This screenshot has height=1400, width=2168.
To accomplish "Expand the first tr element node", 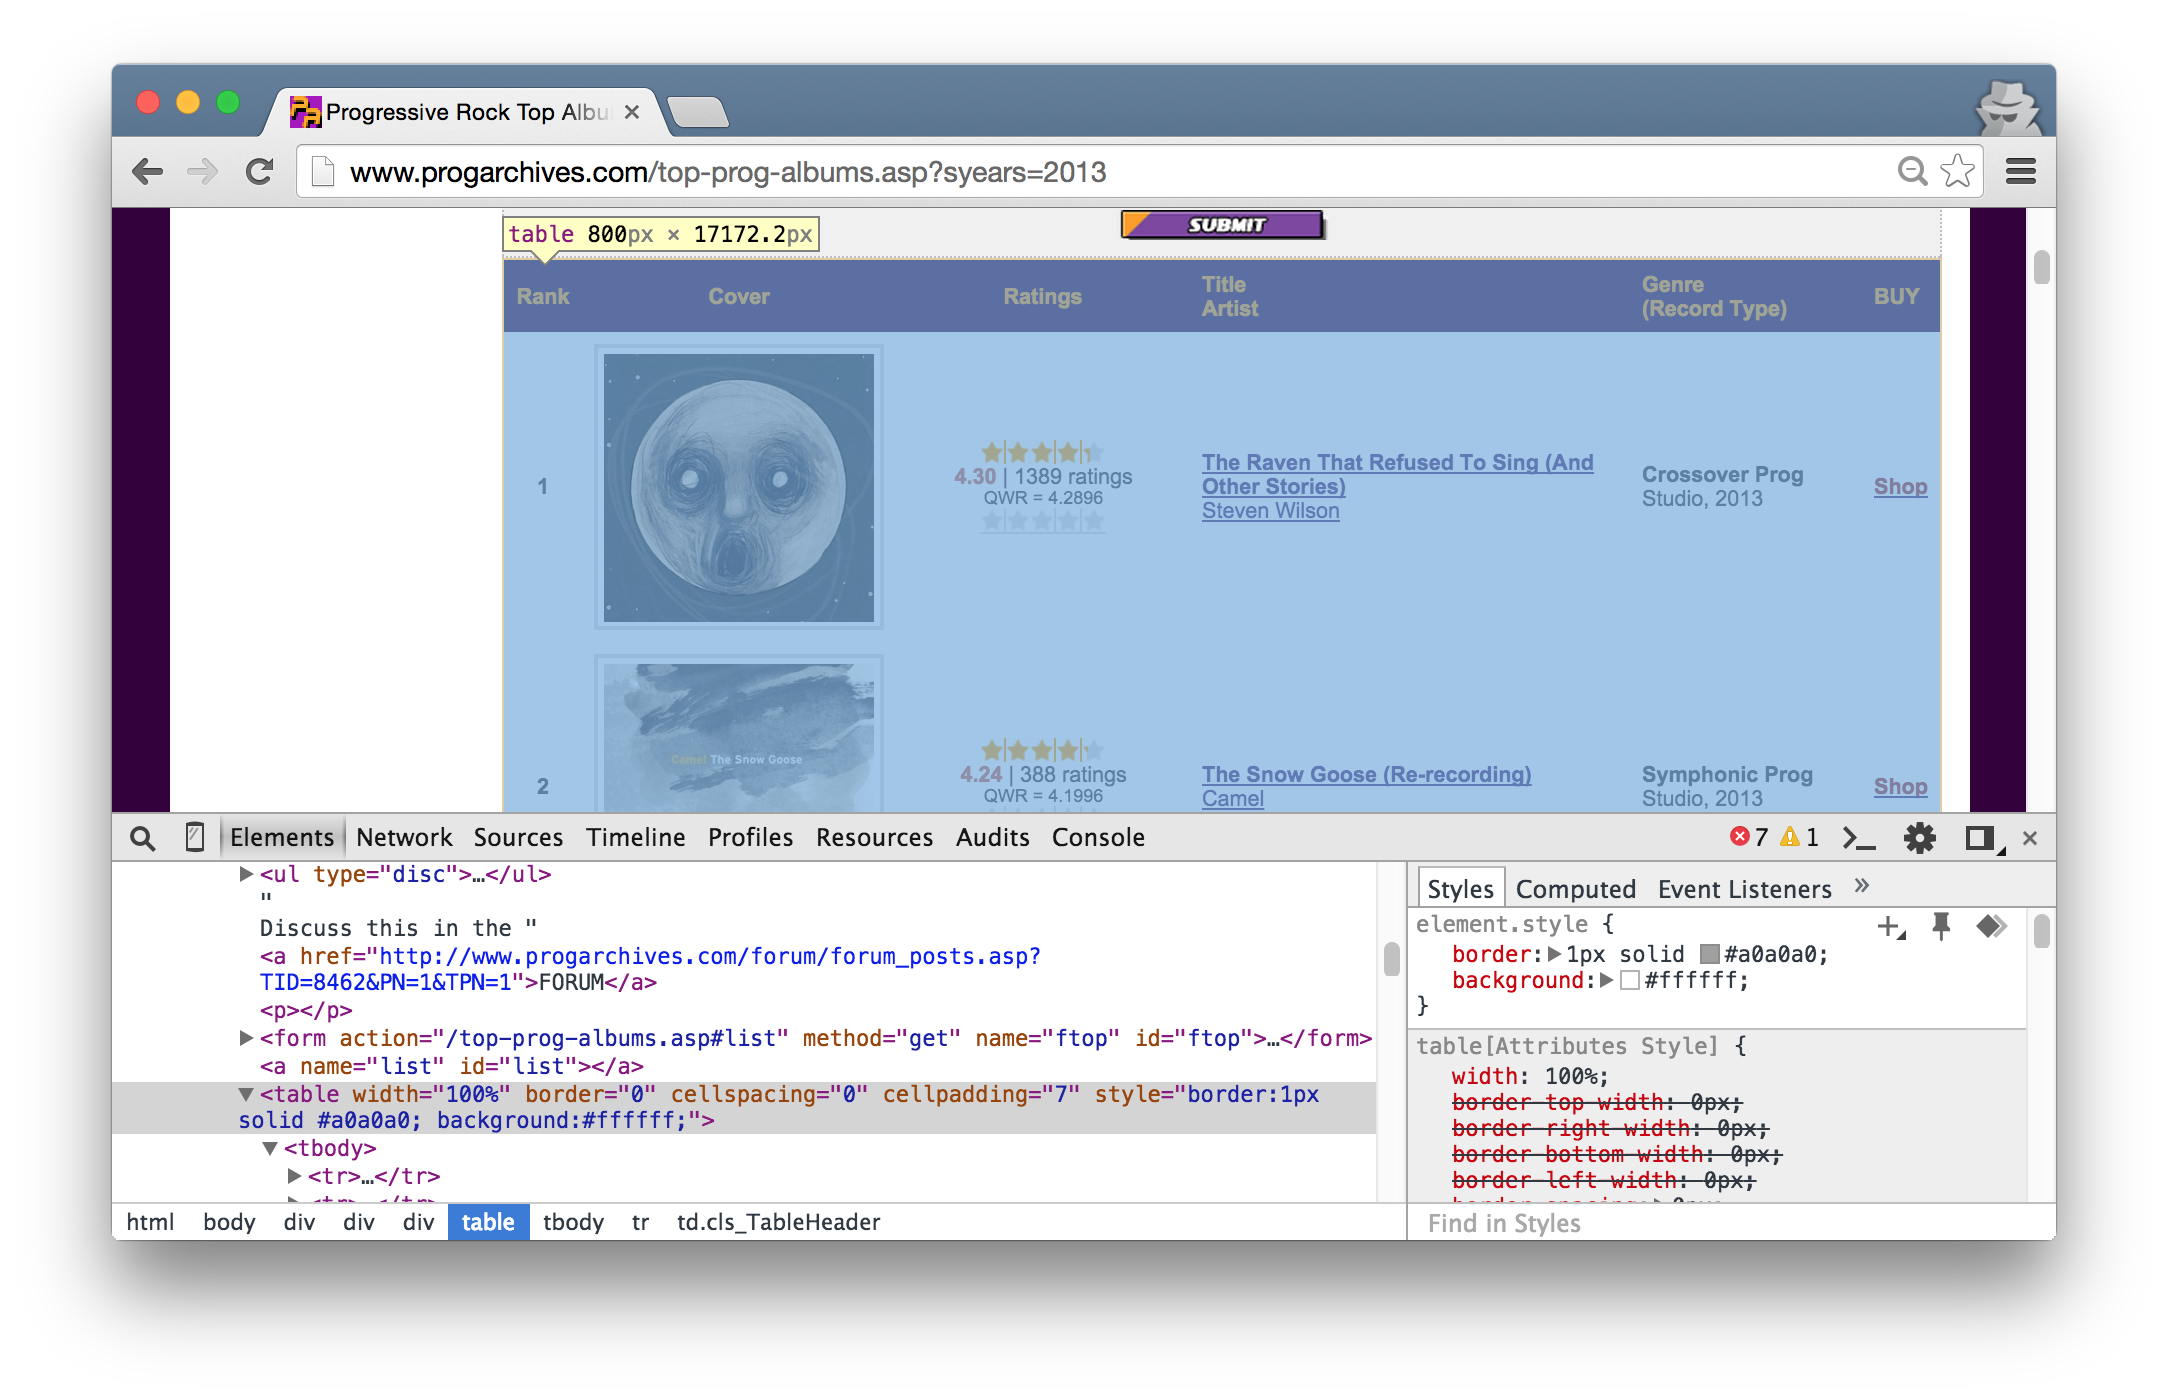I will 289,1176.
